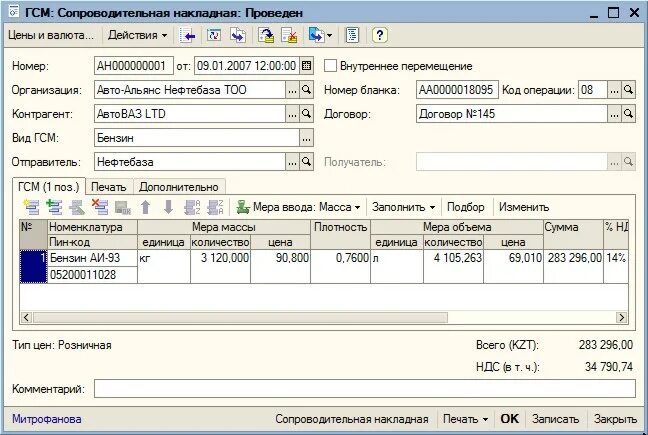Click the Изменить button
The height and width of the screenshot is (435, 648).
[x=524, y=207]
